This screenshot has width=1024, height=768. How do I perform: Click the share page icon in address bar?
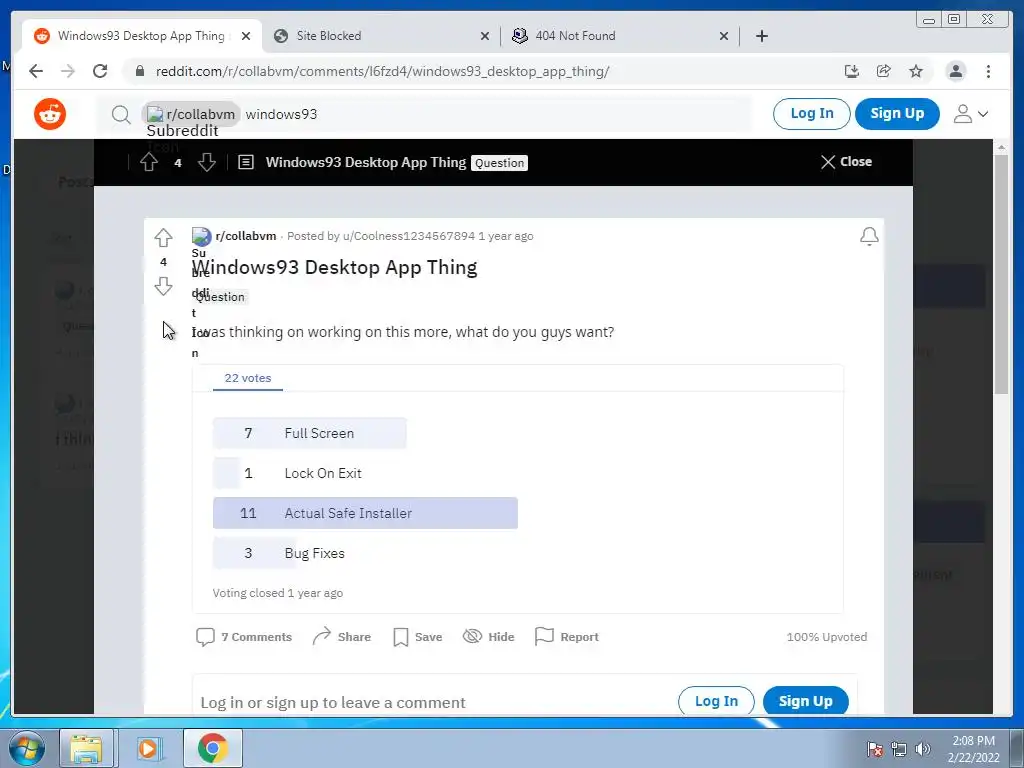click(x=884, y=71)
